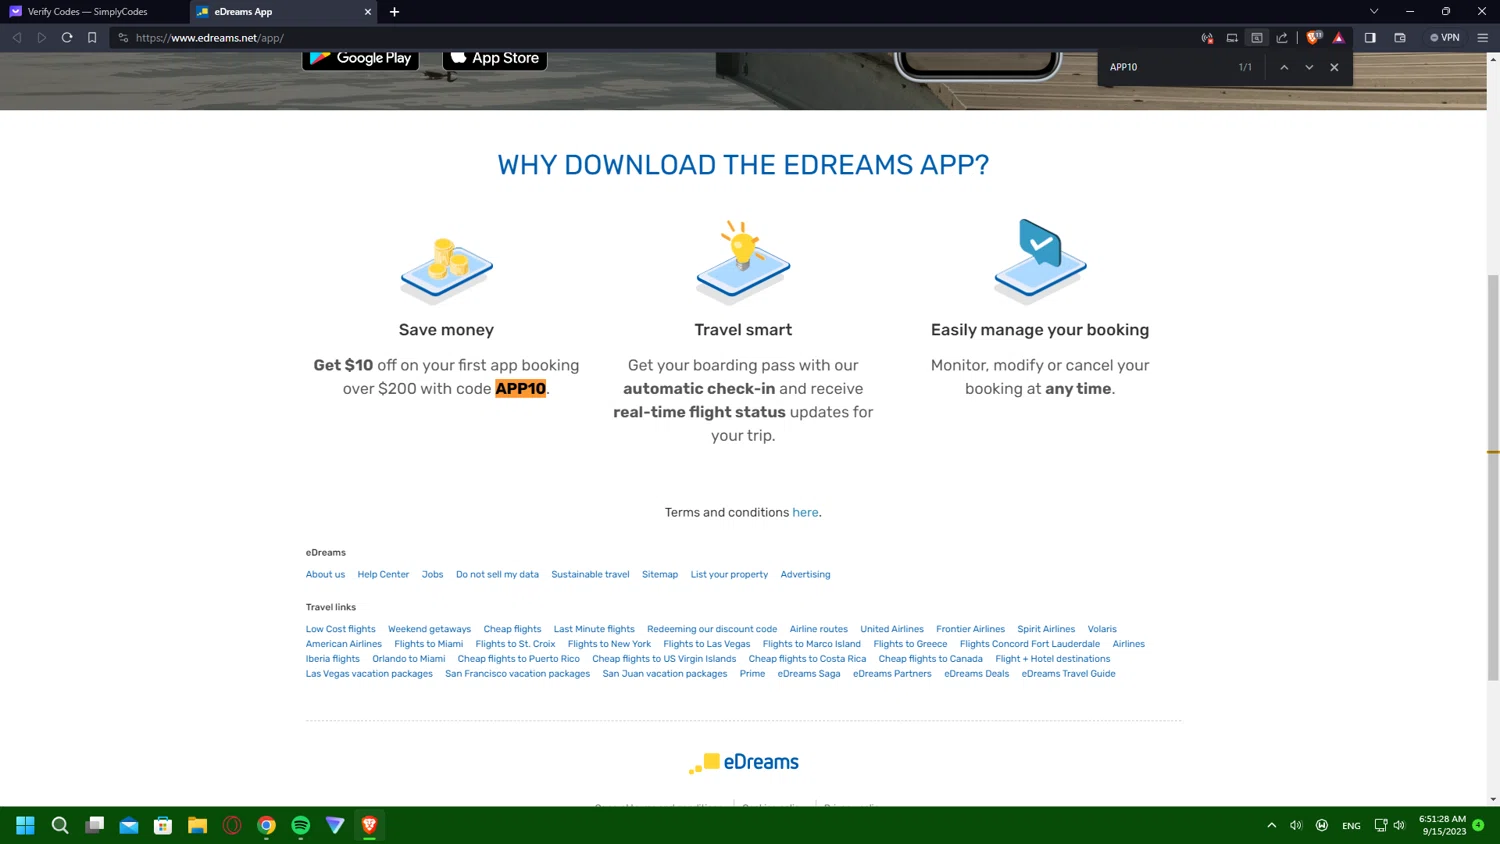Toggle the browser sidebar panel icon
The height and width of the screenshot is (844, 1500).
coord(1370,38)
